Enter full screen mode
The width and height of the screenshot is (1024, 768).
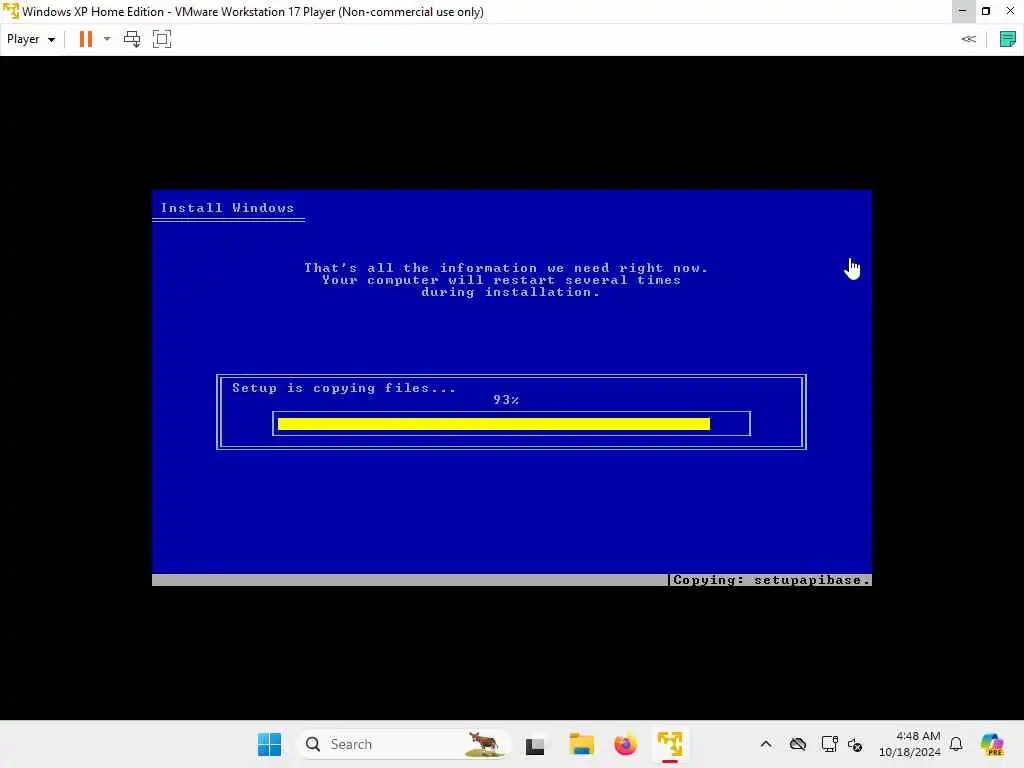click(x=162, y=39)
